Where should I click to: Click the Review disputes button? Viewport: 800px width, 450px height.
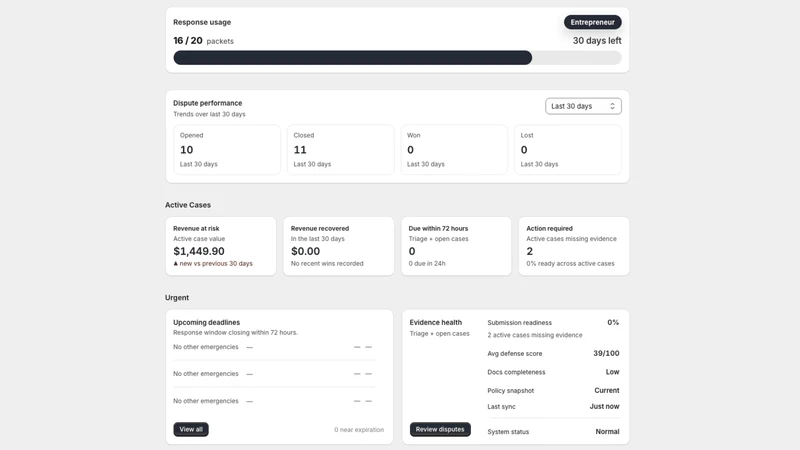(440, 429)
